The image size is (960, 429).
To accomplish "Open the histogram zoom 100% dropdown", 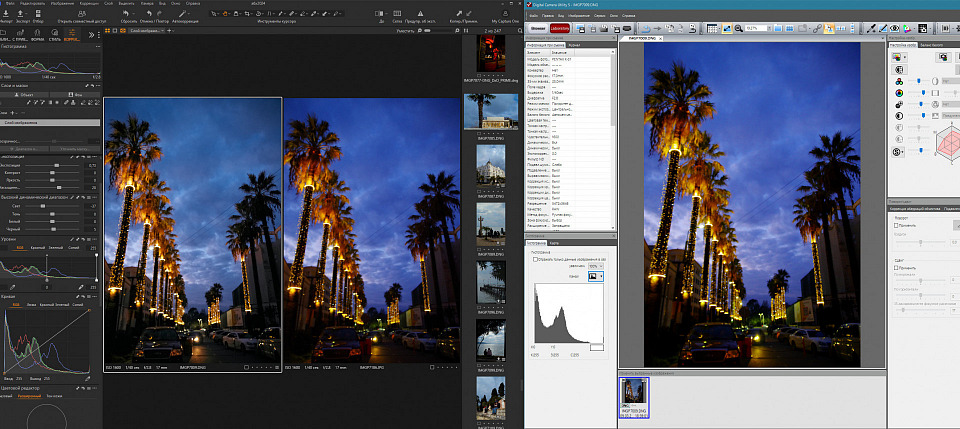I will click(x=595, y=267).
